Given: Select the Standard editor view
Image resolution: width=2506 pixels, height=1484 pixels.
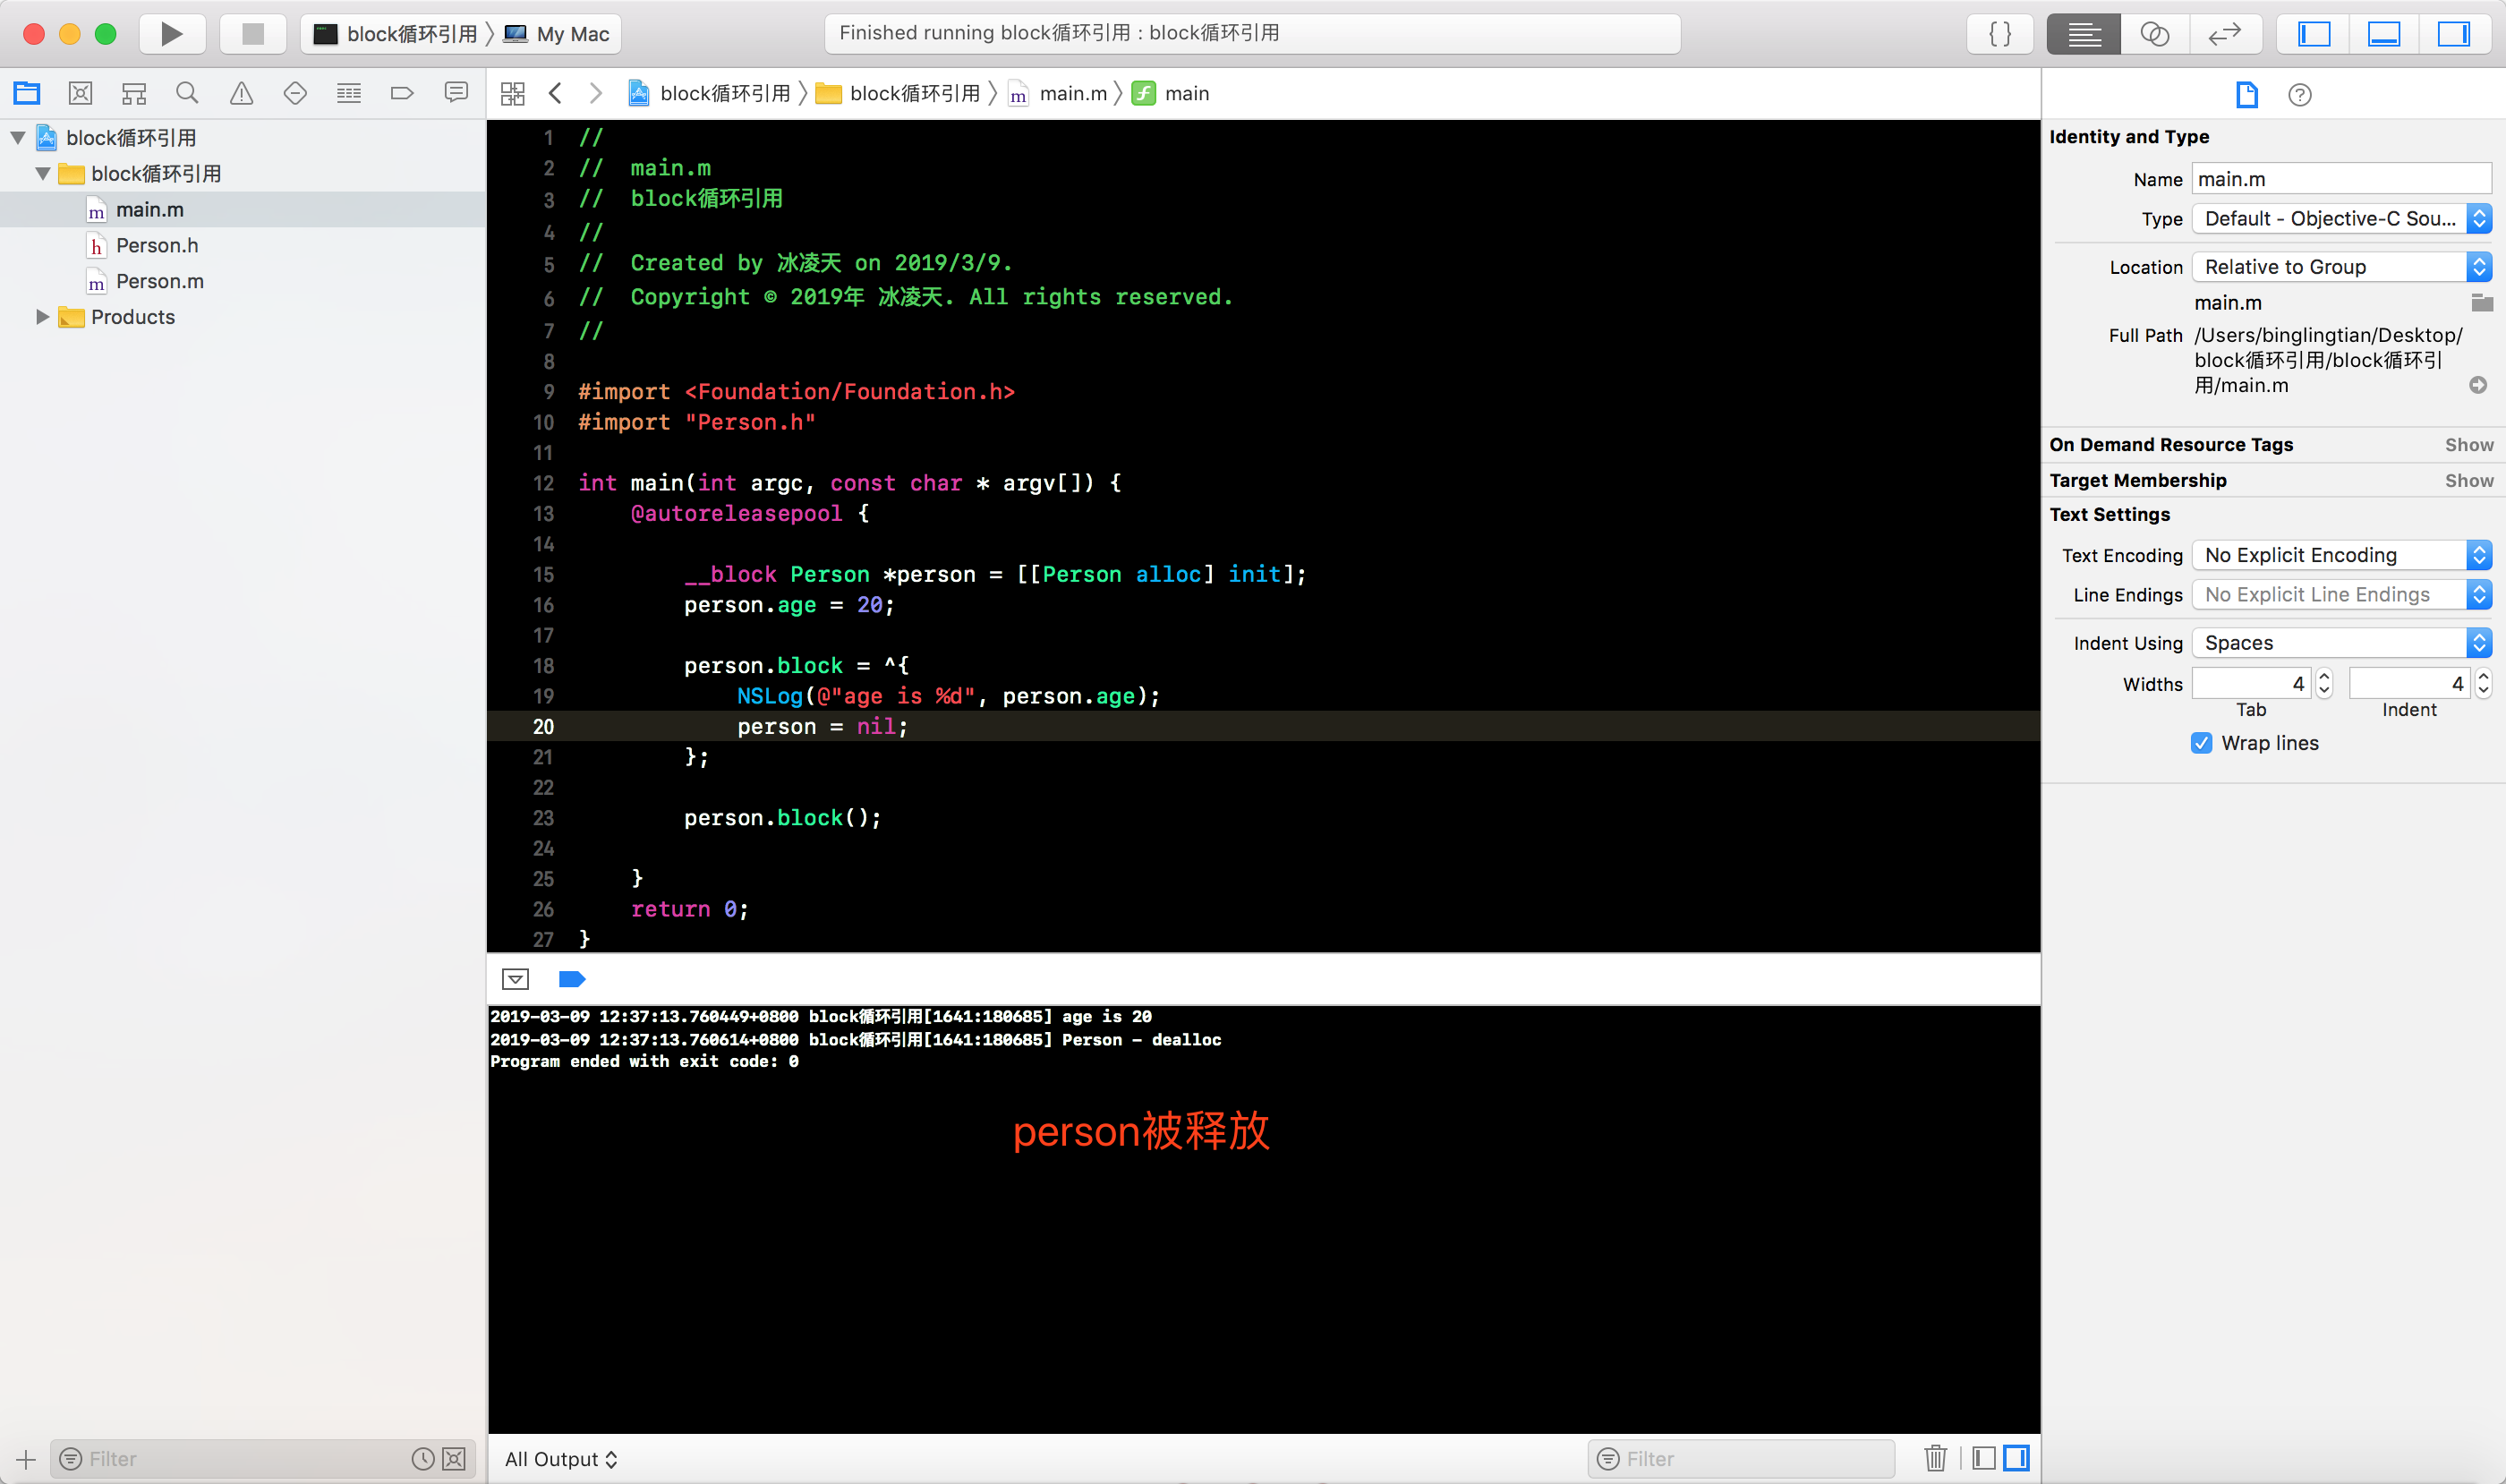Looking at the screenshot, I should [x=2084, y=34].
